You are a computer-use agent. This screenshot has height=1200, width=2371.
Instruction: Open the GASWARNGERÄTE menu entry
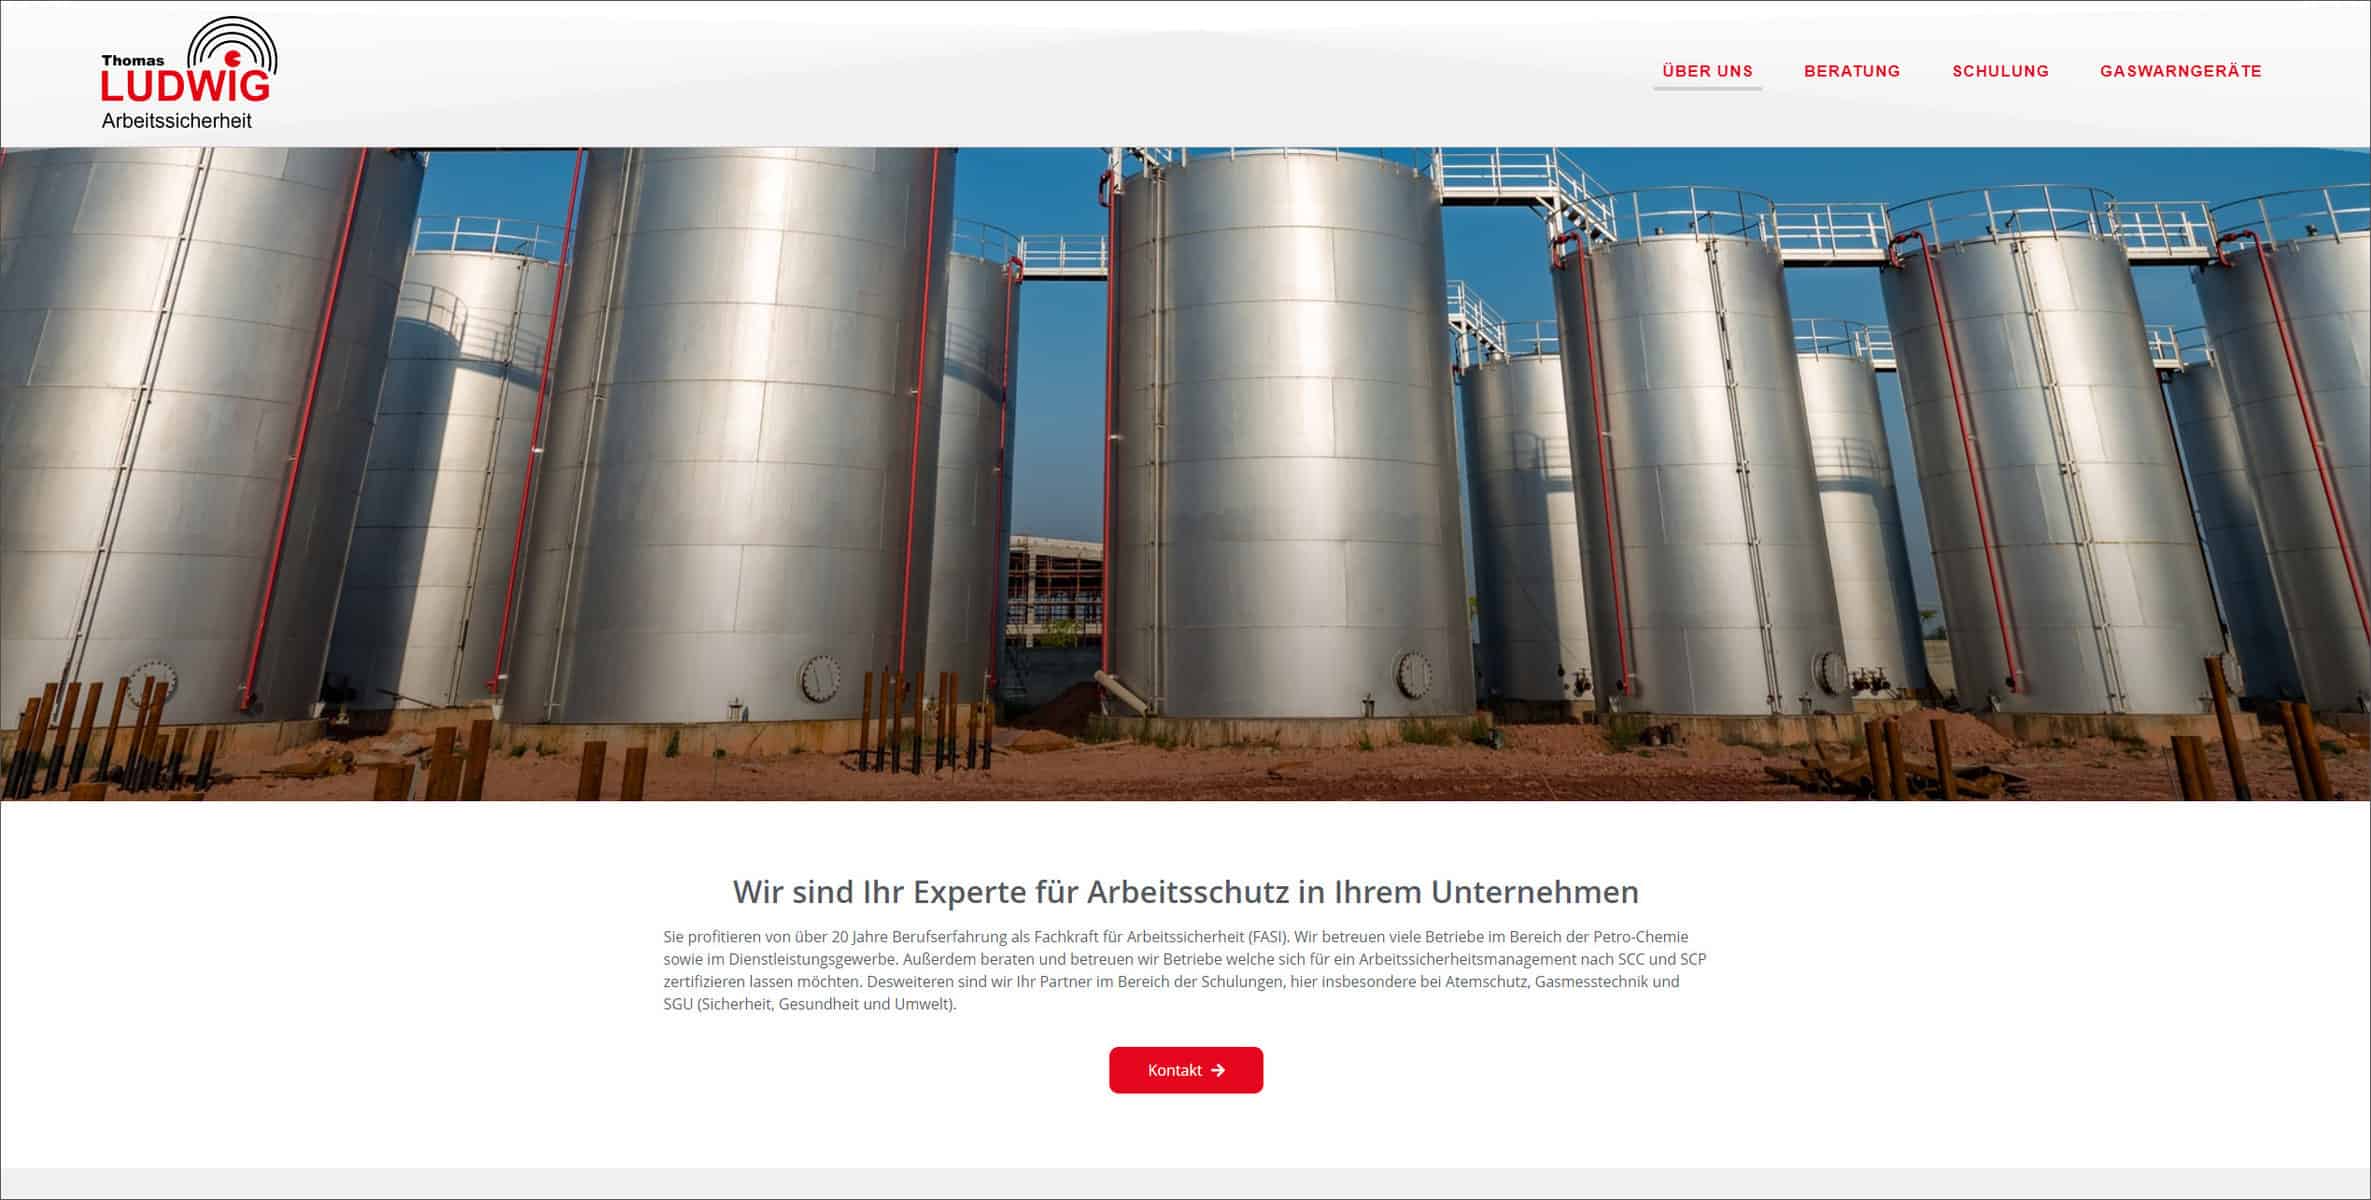coord(2180,71)
